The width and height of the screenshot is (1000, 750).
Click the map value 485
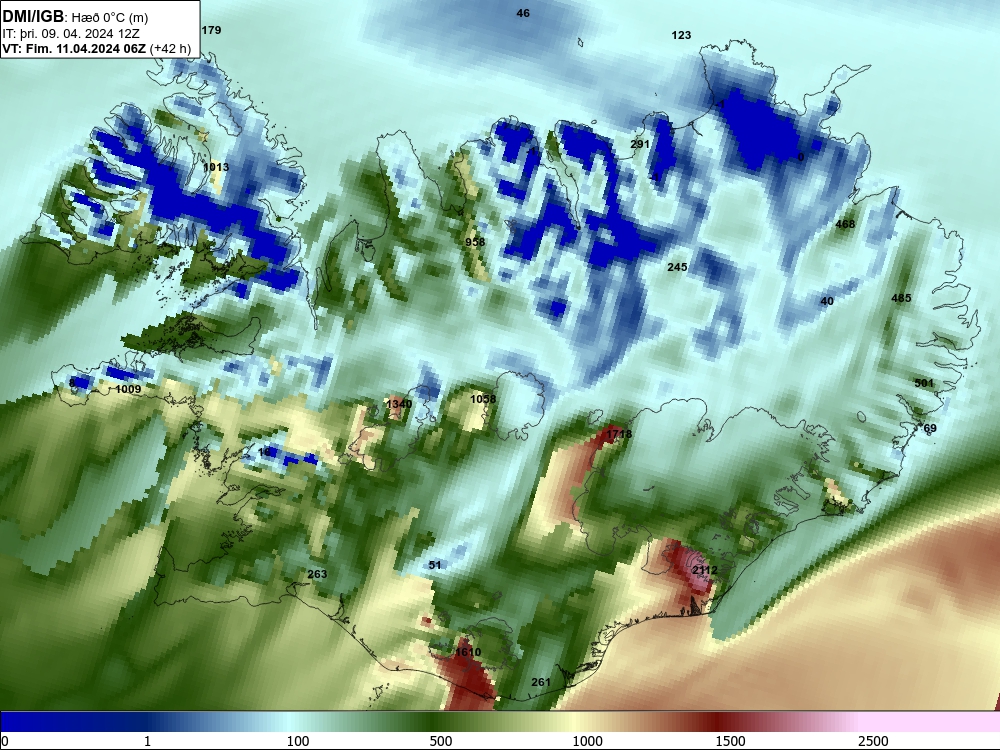tap(901, 298)
